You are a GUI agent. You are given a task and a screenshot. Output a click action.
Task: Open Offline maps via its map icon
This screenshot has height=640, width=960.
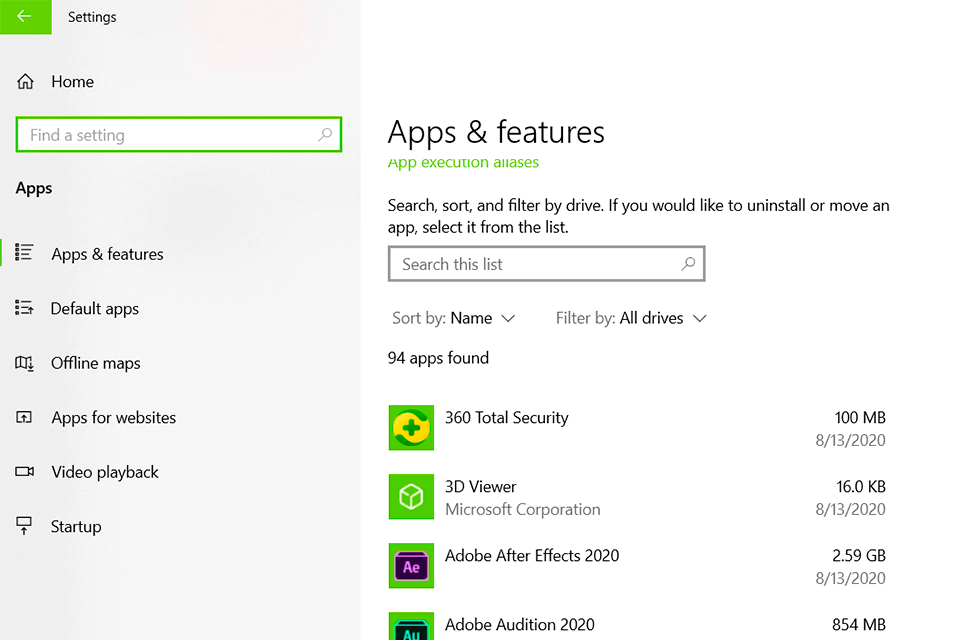pyautogui.click(x=25, y=363)
